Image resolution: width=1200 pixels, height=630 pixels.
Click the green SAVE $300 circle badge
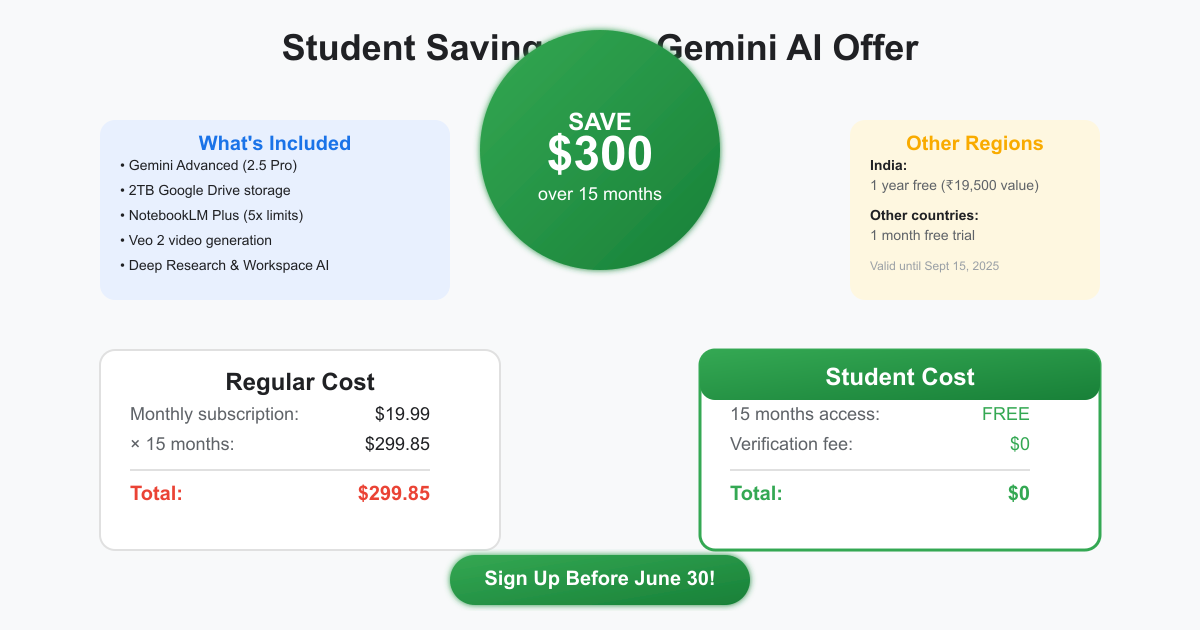coord(600,150)
